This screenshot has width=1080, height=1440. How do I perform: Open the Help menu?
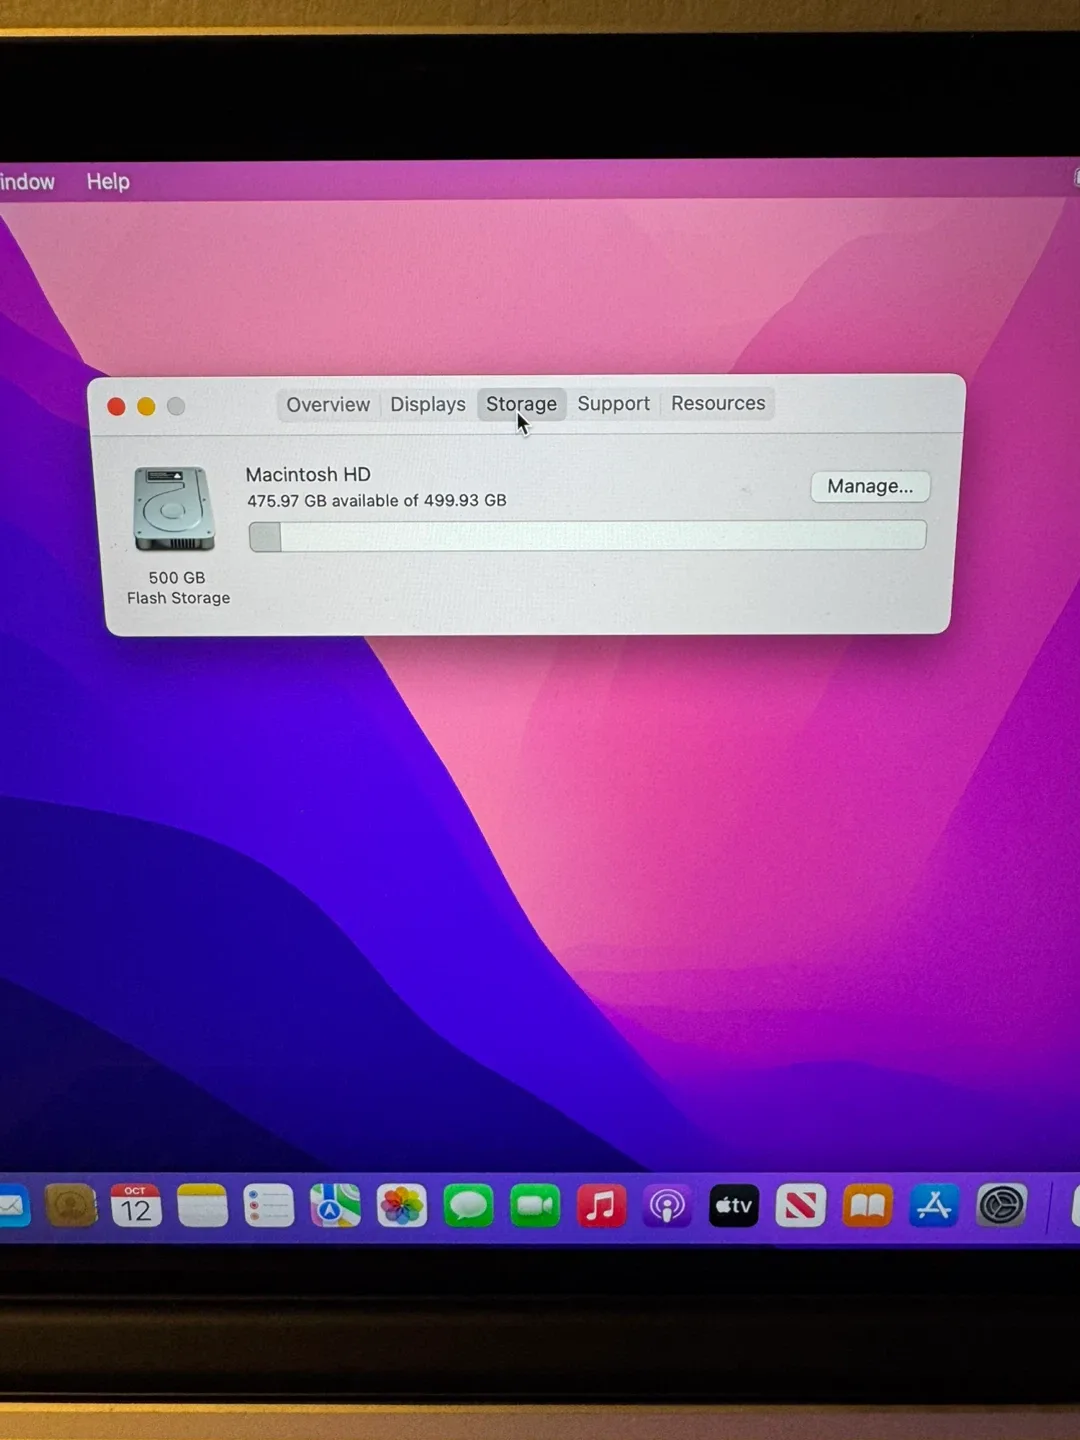(107, 181)
